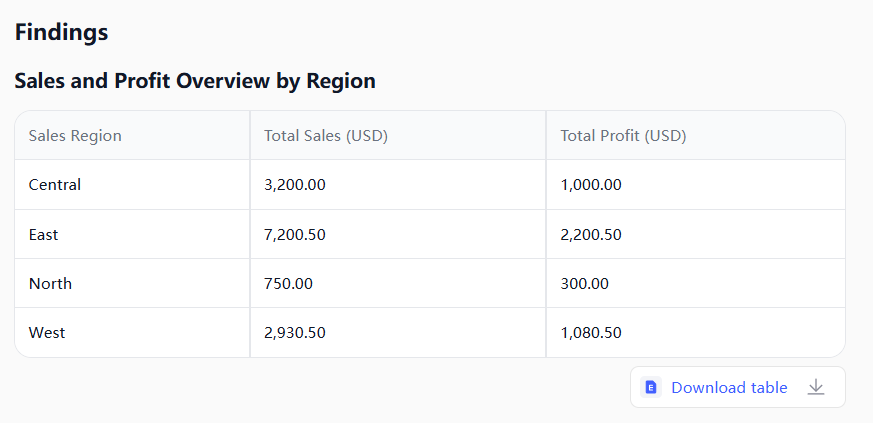
Task: Click the download arrow icon
Action: coord(816,387)
